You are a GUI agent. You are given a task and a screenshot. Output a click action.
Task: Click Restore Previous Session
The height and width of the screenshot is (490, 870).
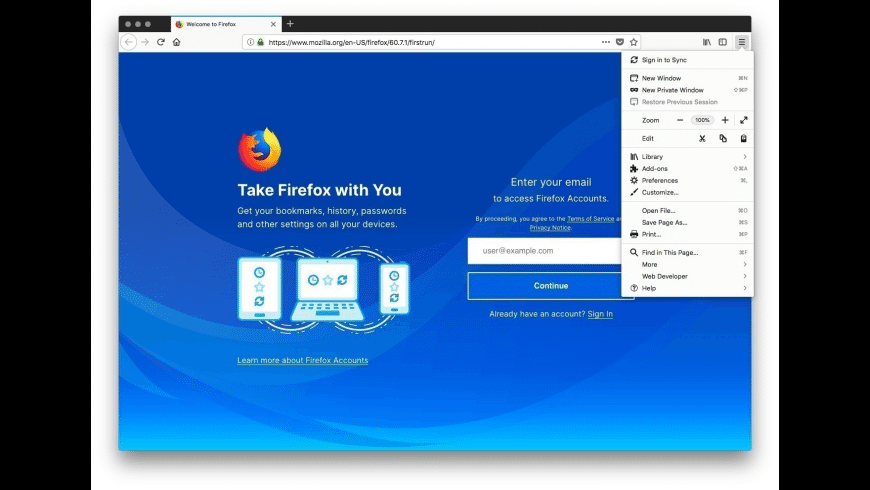click(x=687, y=102)
